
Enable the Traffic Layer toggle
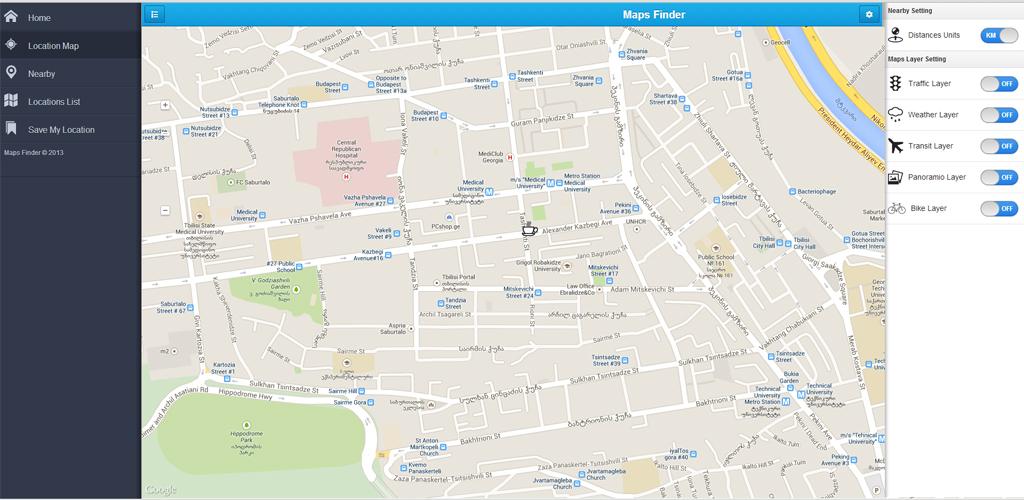(x=999, y=84)
